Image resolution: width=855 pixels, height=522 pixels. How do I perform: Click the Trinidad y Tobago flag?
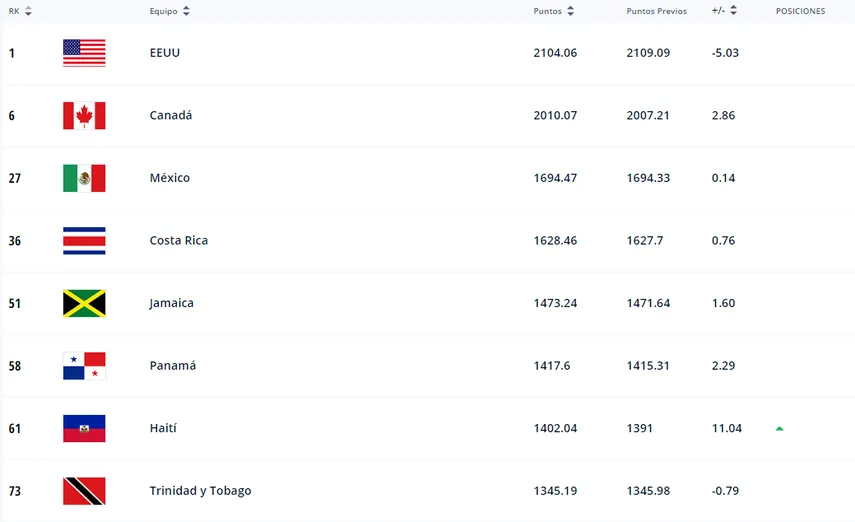click(x=84, y=491)
